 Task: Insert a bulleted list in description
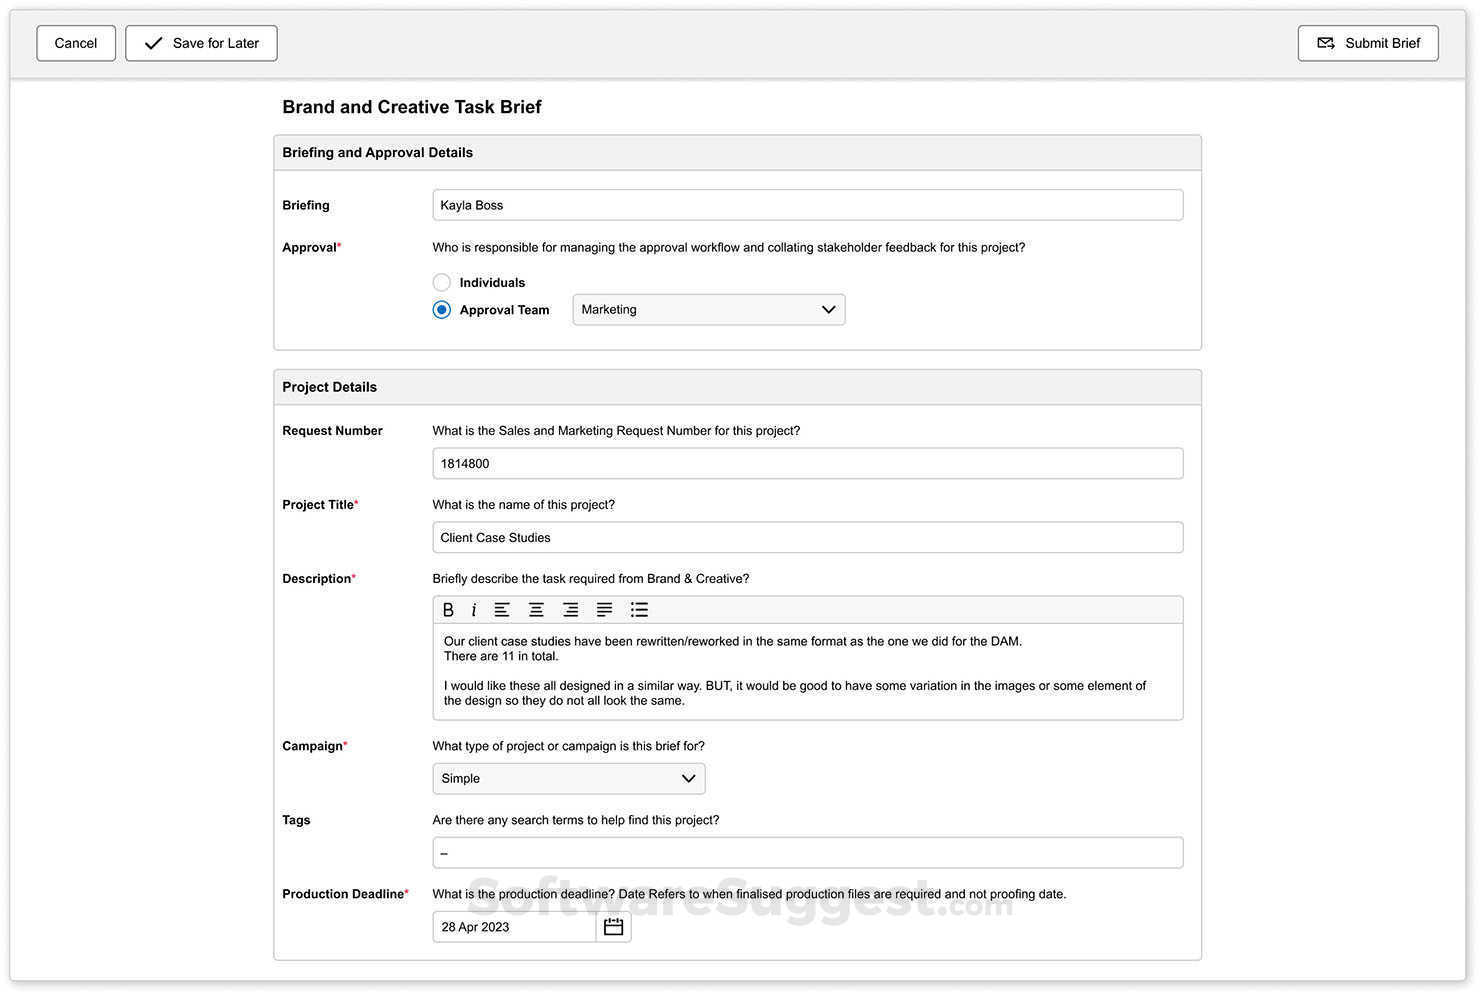click(639, 610)
